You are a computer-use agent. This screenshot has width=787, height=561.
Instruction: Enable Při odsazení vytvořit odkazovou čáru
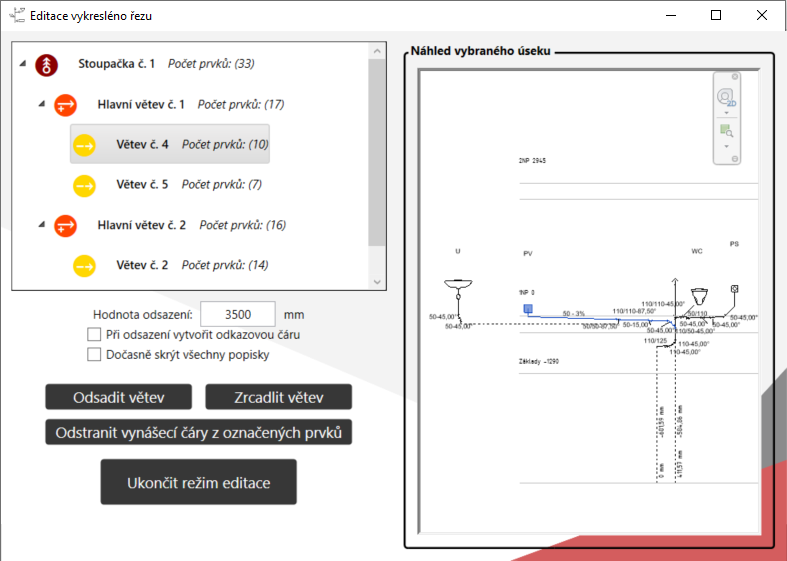tap(94, 334)
